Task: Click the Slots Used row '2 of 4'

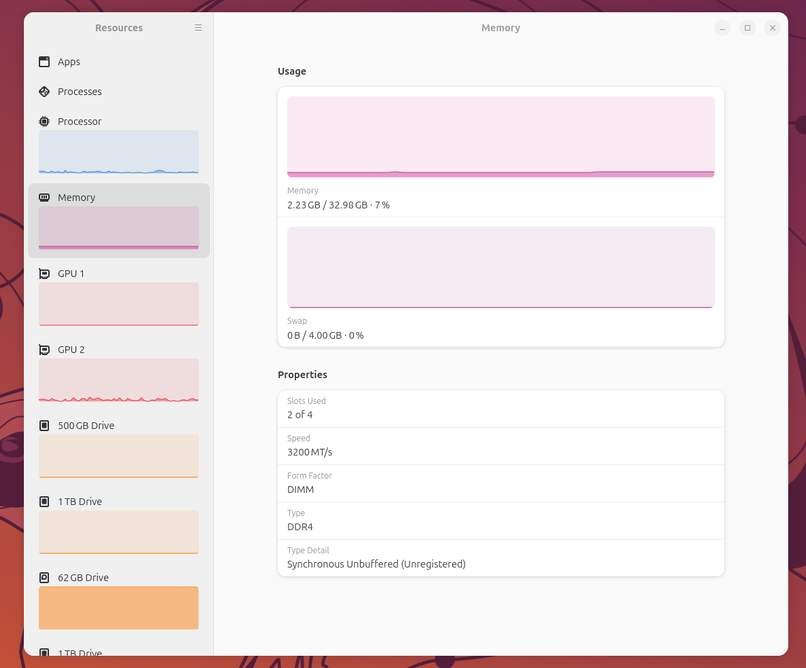Action: click(501, 409)
